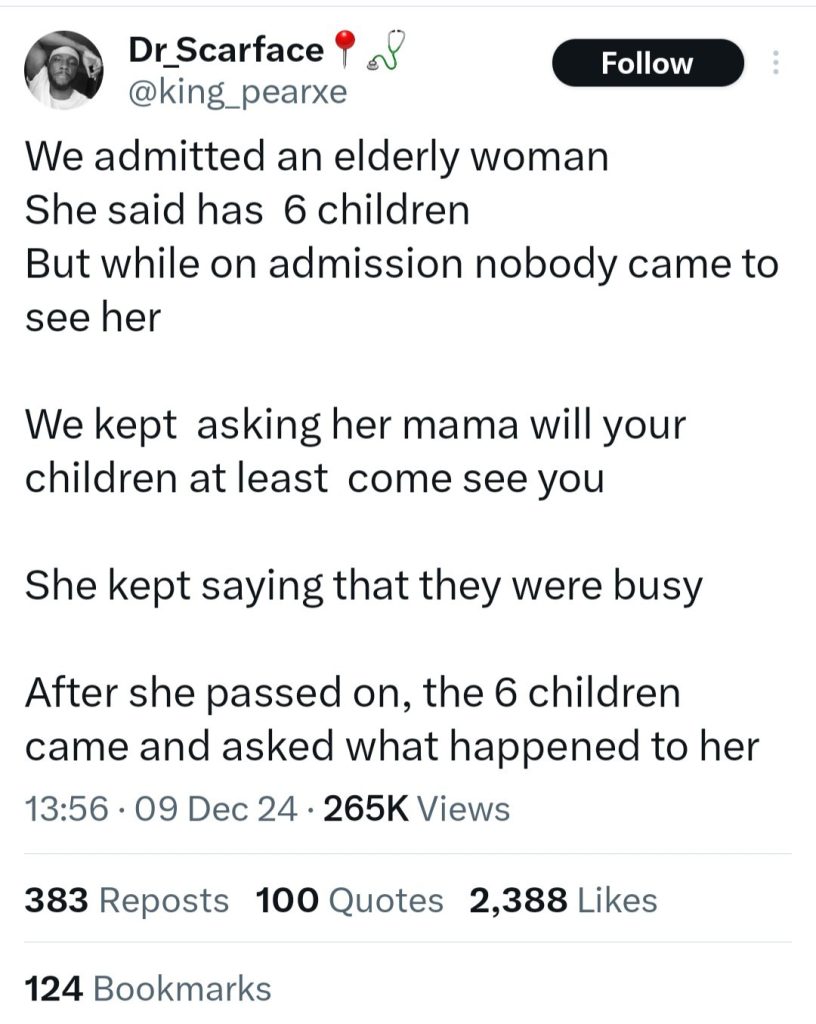View the 100 Quotes list
This screenshot has width=816, height=1024.
click(x=349, y=900)
